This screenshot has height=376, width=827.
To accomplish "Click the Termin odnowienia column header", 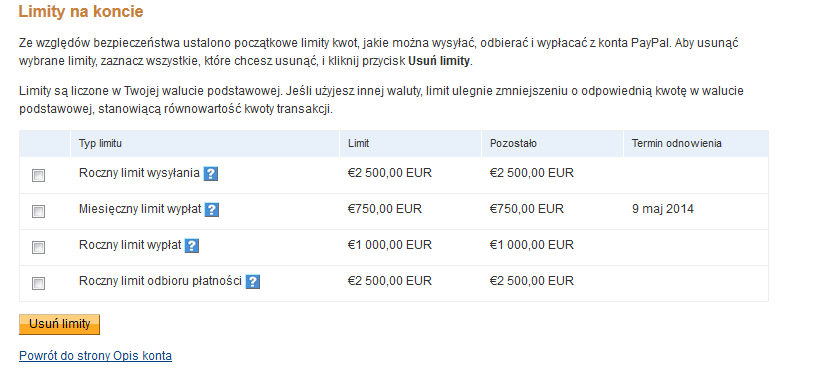I will [x=677, y=143].
